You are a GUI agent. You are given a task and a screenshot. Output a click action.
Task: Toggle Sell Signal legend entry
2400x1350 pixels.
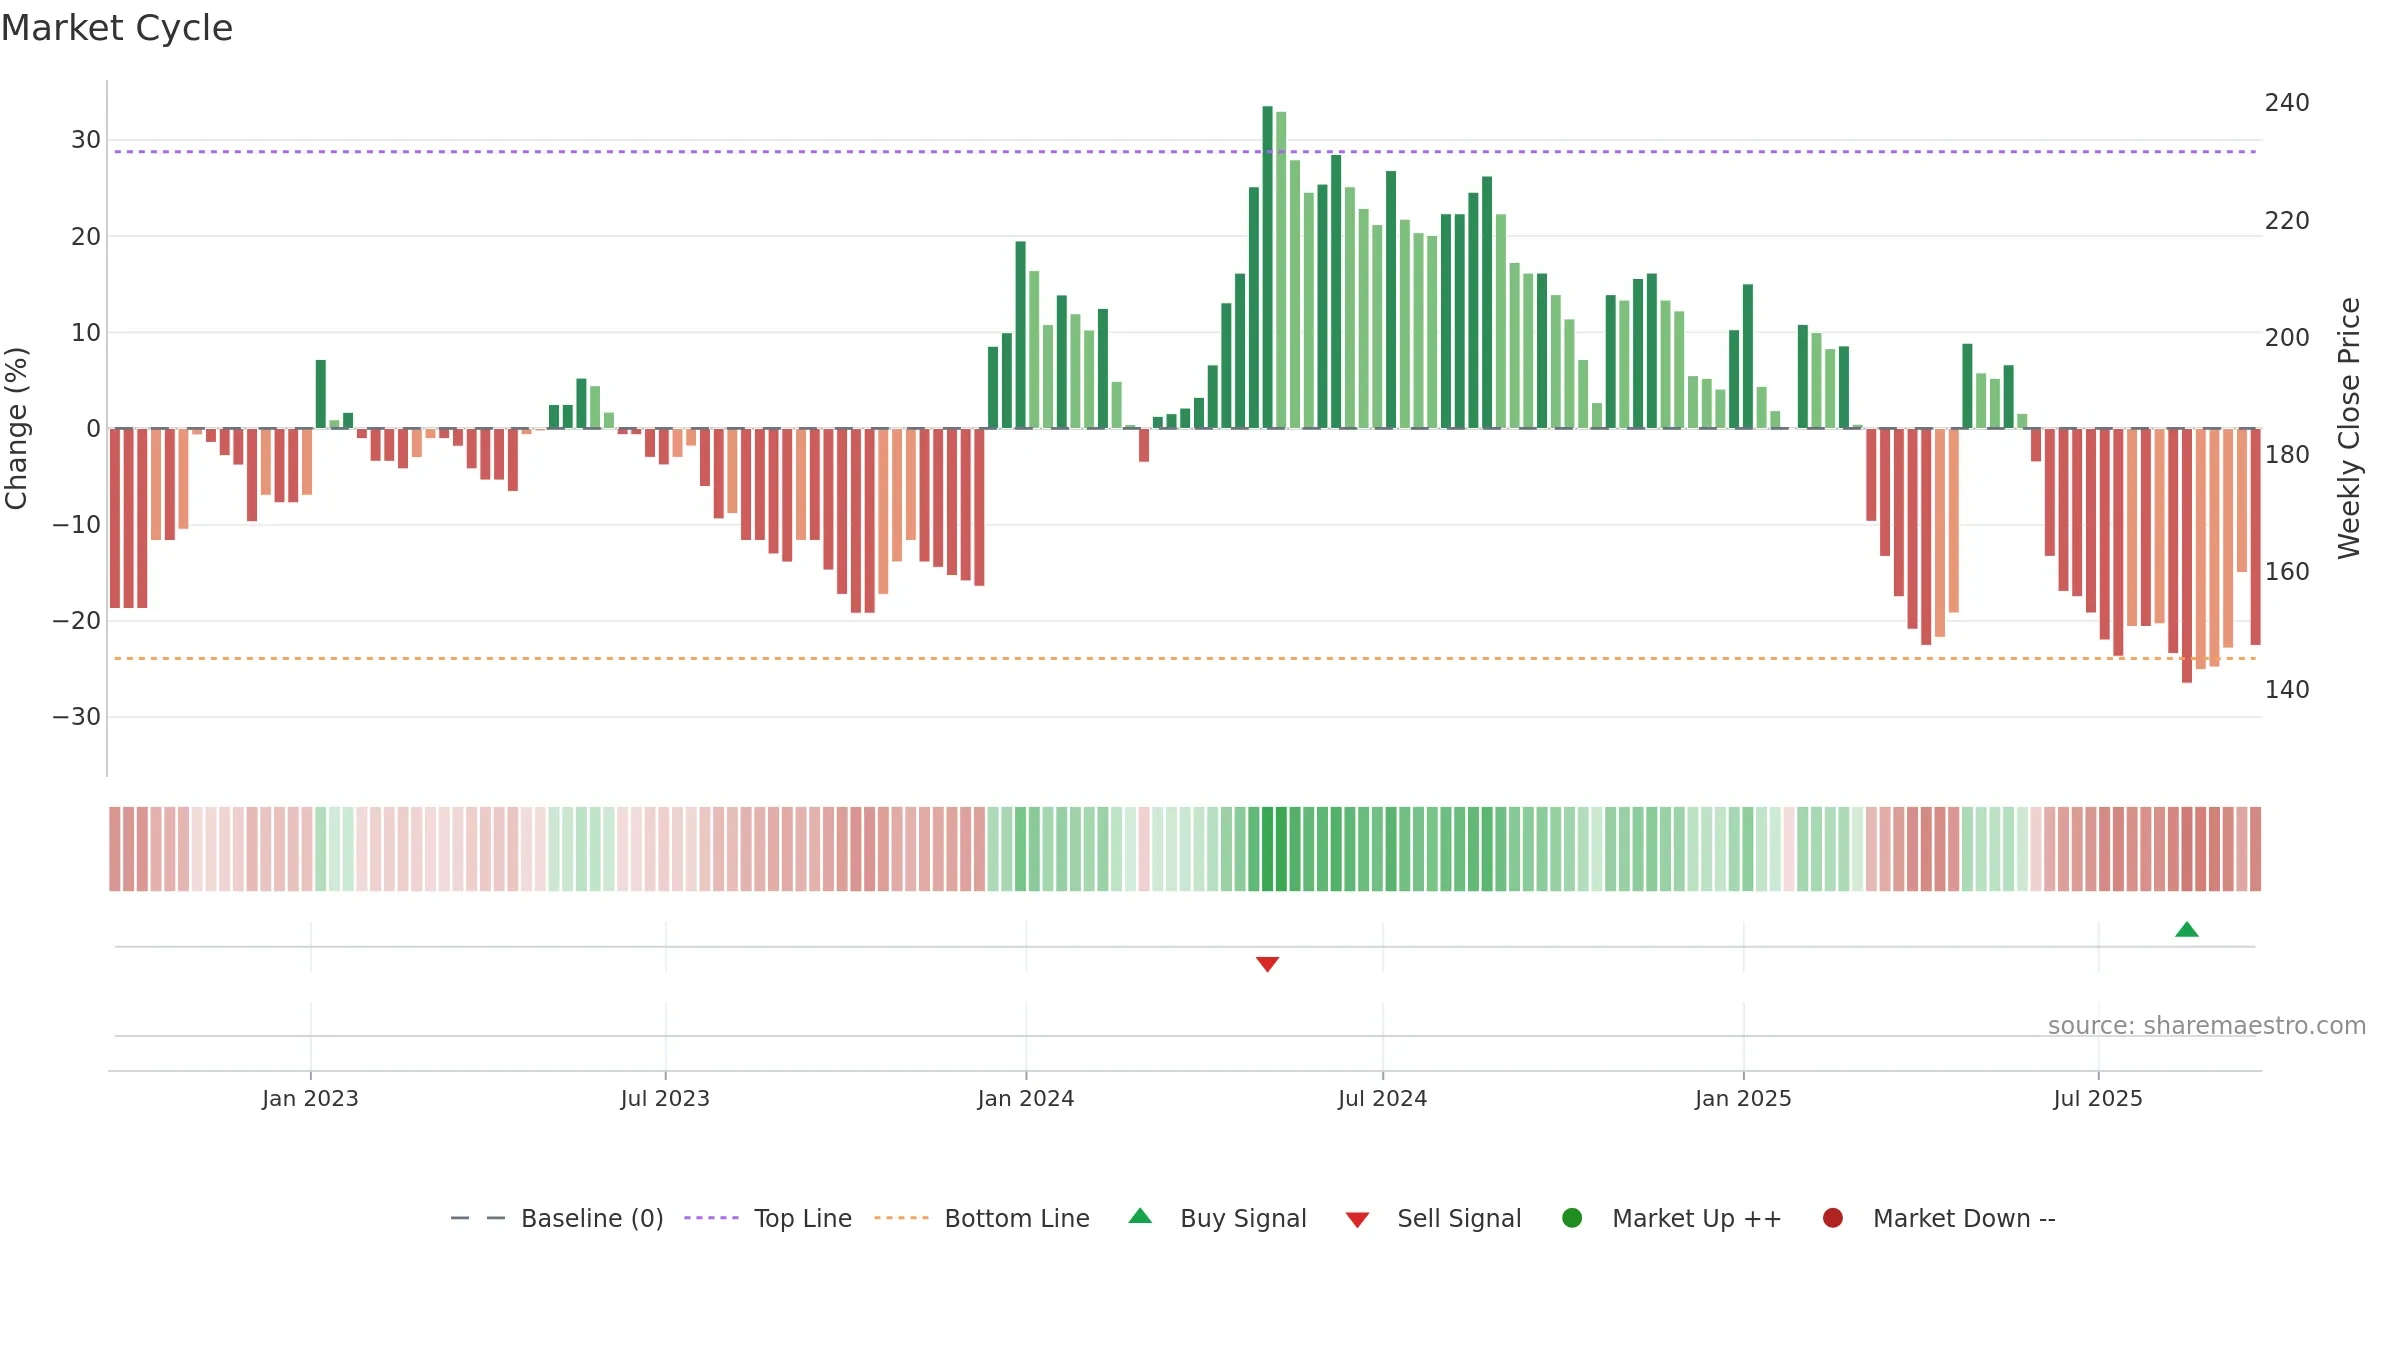[1433, 1218]
